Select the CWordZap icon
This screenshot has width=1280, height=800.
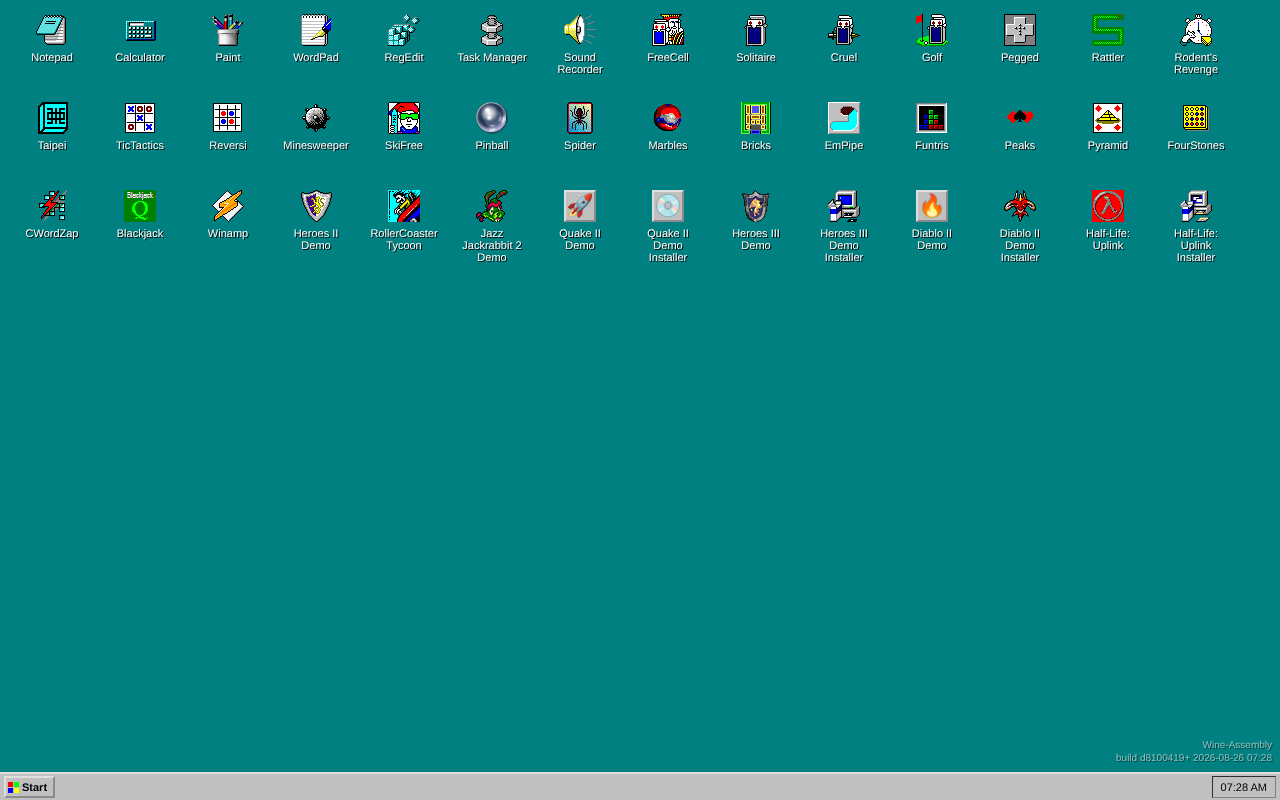(52, 206)
